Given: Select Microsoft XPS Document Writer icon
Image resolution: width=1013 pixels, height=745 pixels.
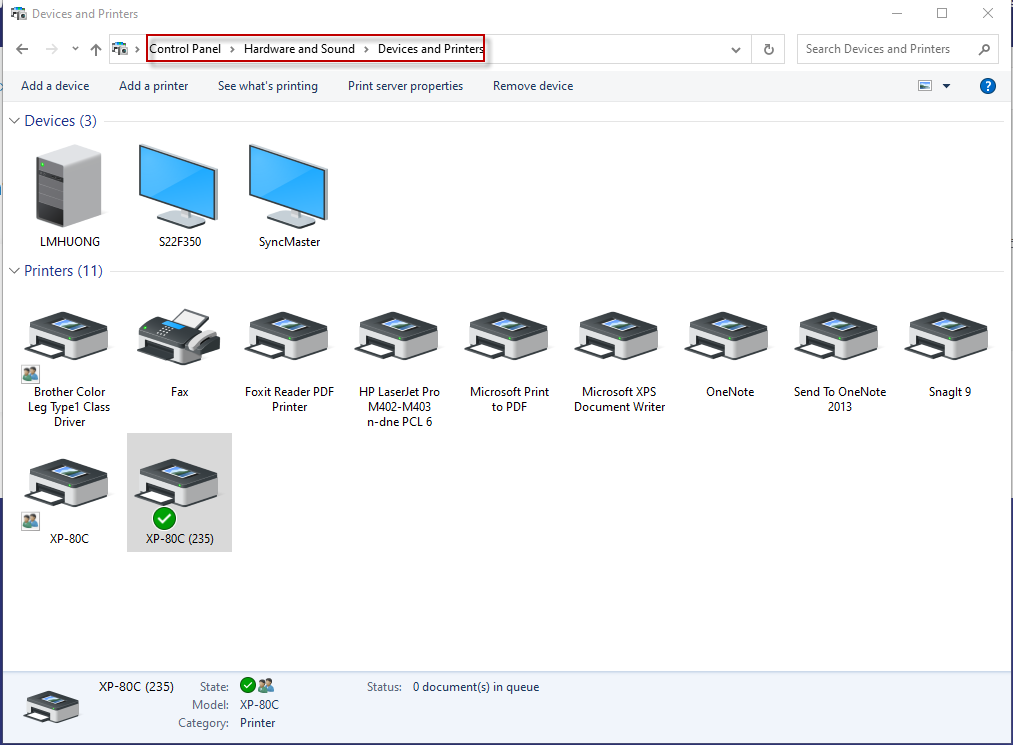Looking at the screenshot, I should coord(618,336).
